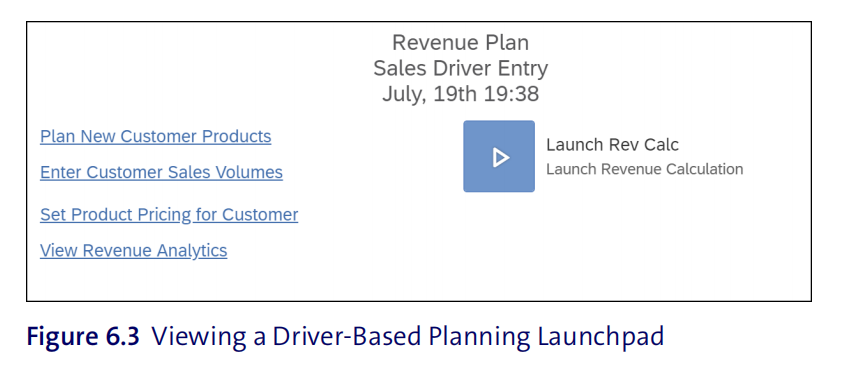Open Plan New Customer Products link

(x=155, y=136)
